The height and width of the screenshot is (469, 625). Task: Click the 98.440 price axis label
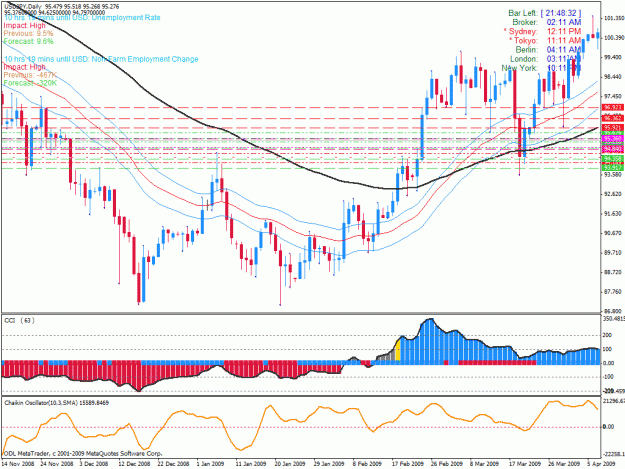[613, 77]
